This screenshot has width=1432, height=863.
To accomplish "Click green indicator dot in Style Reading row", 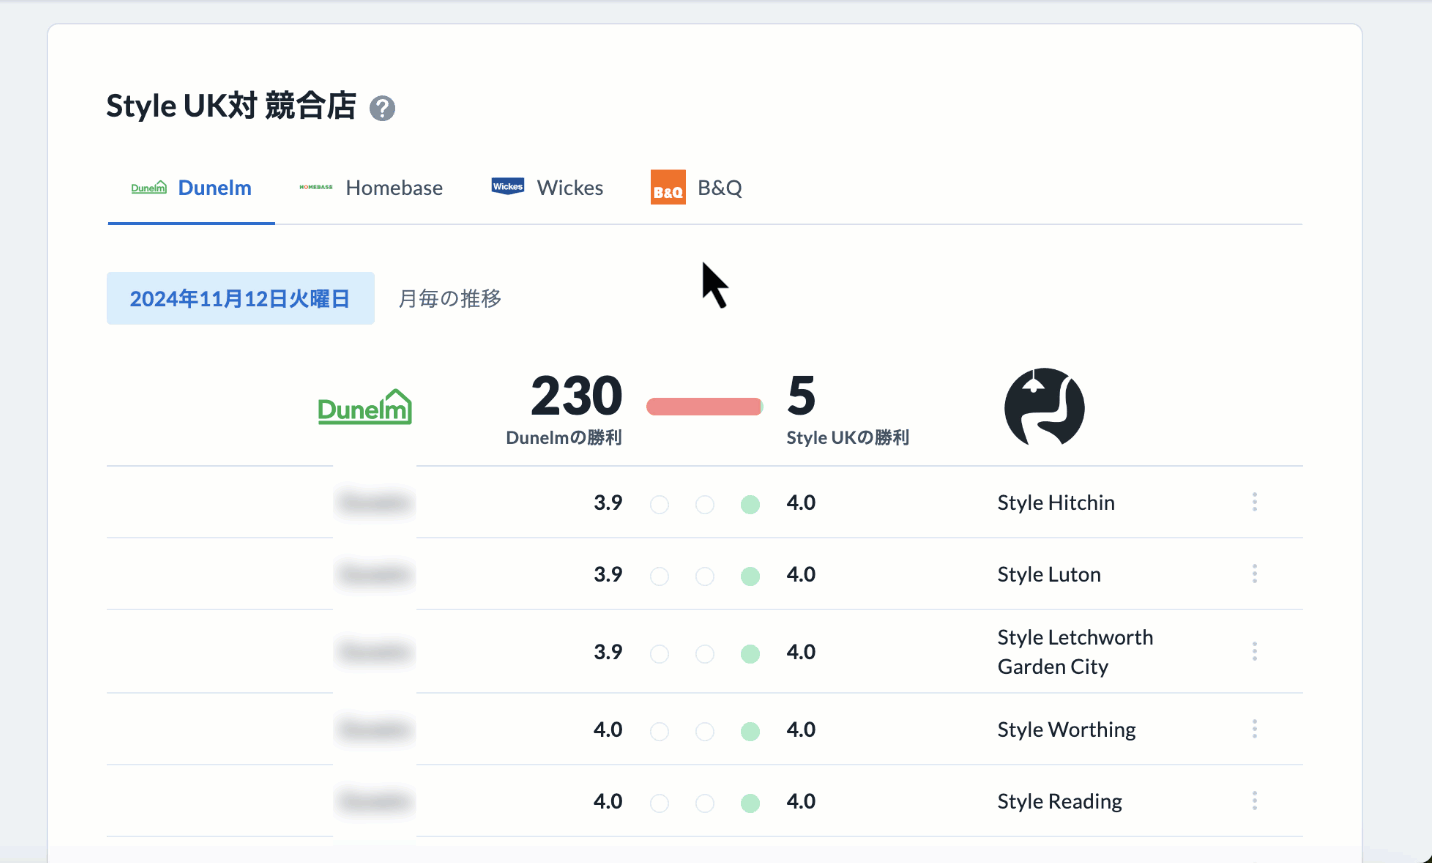I will [x=750, y=803].
